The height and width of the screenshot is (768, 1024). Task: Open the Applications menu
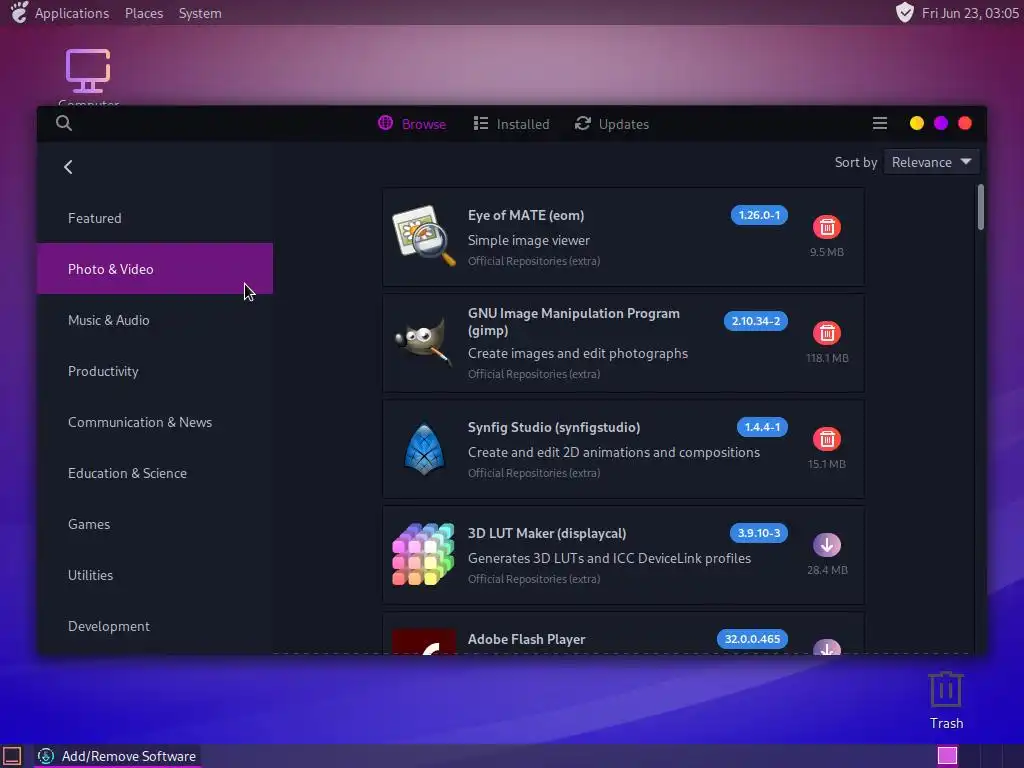[x=72, y=13]
